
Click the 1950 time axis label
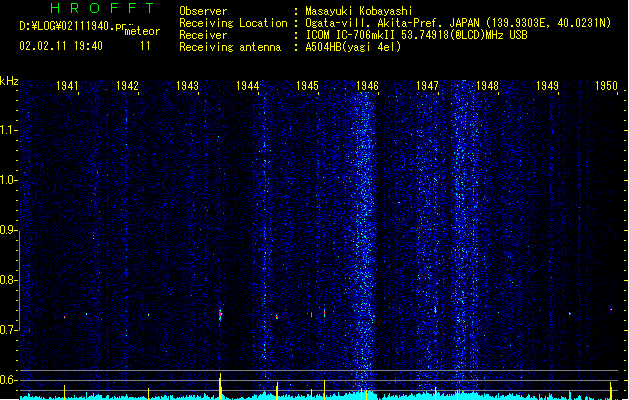[606, 85]
